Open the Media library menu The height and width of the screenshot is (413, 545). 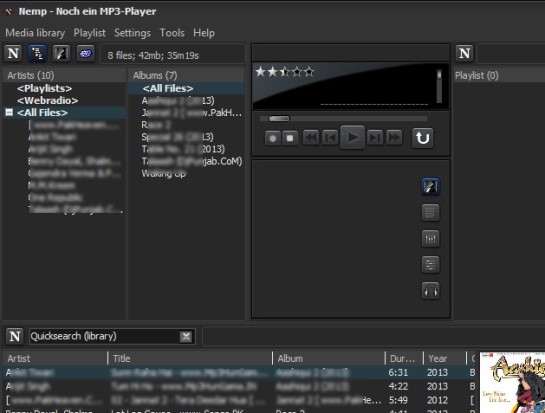pos(35,33)
